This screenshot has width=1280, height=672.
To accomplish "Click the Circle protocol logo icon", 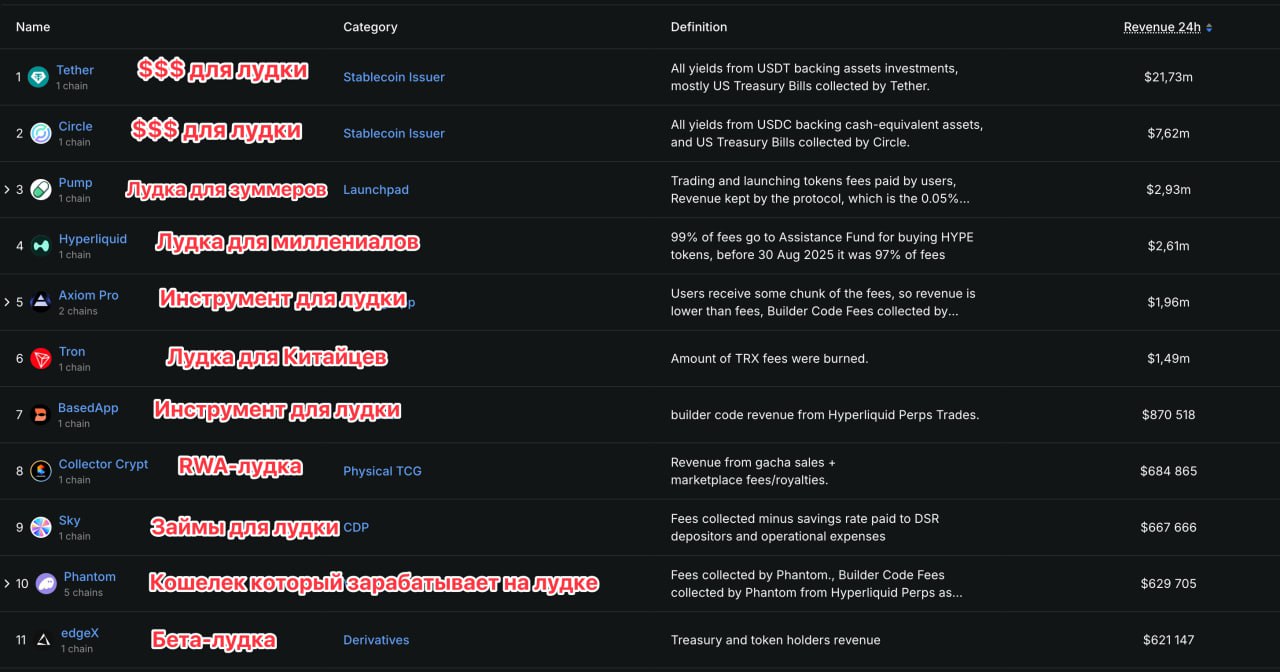I will (x=40, y=133).
